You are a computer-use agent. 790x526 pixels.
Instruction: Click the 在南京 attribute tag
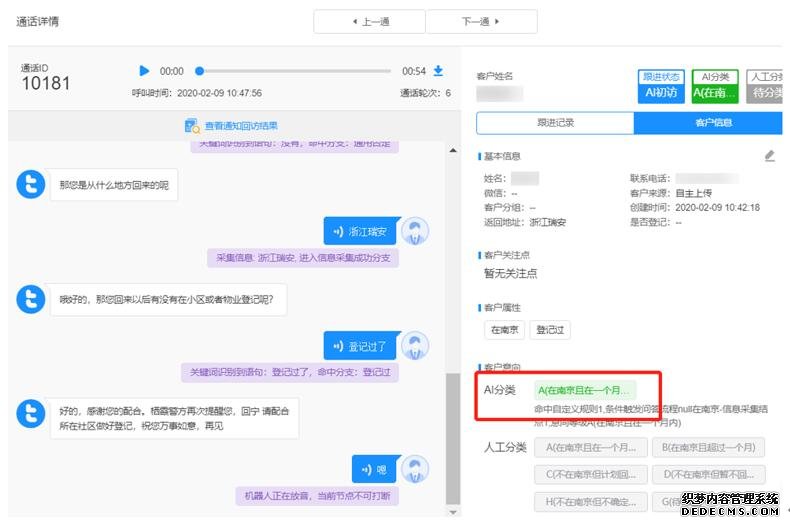[504, 330]
